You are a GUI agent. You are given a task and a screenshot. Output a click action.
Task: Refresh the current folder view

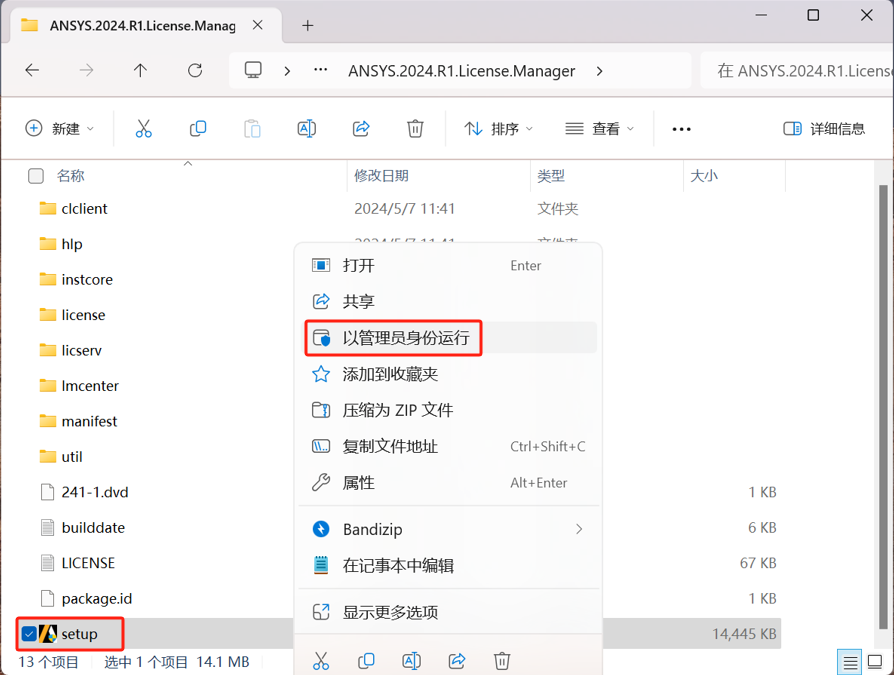pos(195,71)
